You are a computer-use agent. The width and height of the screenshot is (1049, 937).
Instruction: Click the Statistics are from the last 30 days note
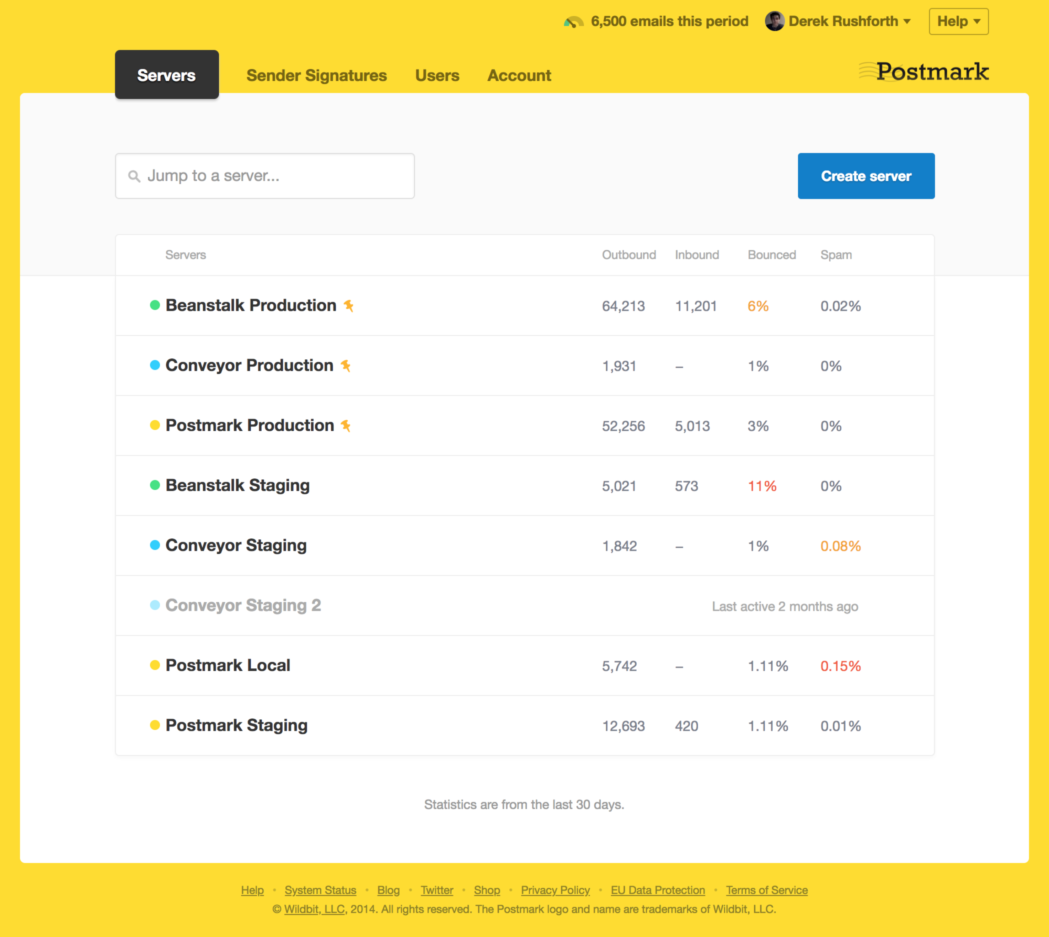tap(524, 805)
